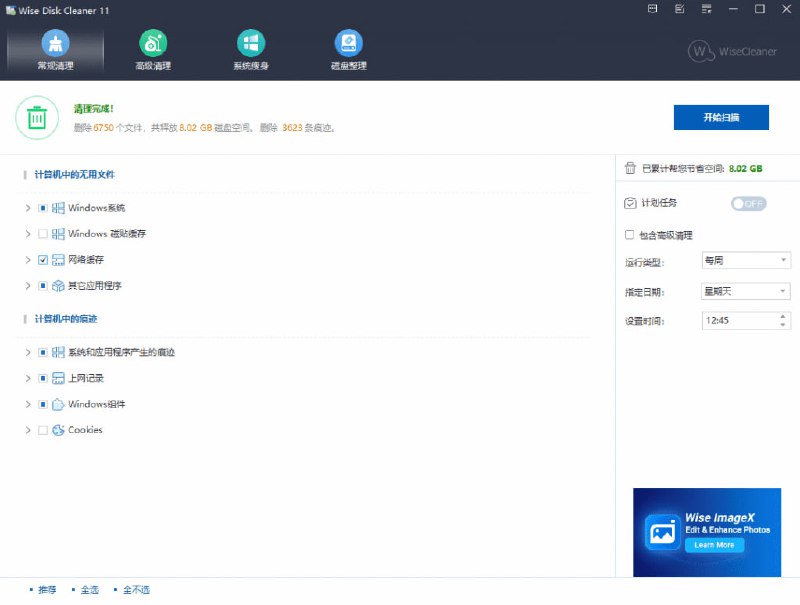Open the 运行类型 frequency dropdown showing 每周
Viewport: 800px width, 605px height.
tap(745, 259)
